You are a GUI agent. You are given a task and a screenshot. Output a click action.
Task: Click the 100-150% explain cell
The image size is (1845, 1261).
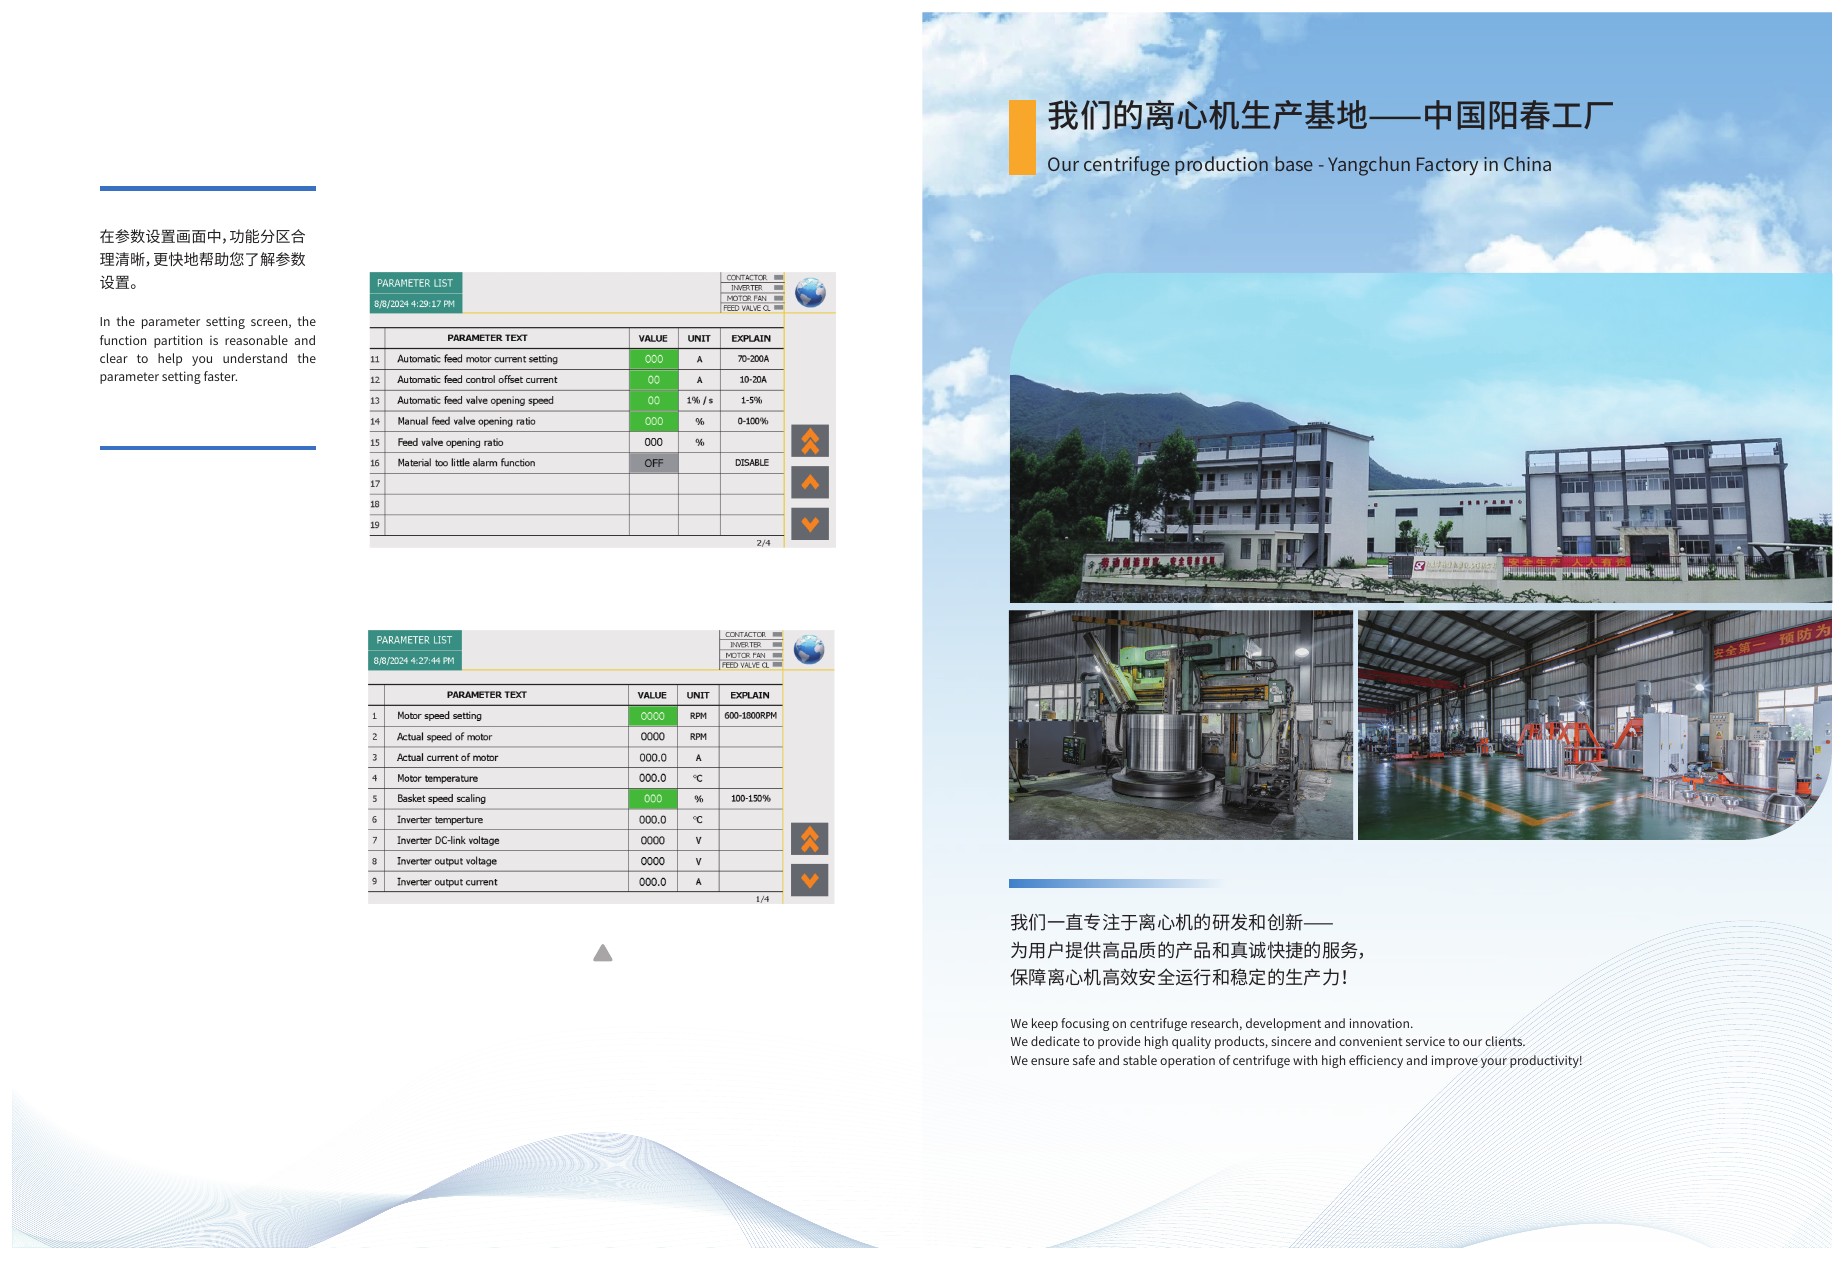[x=751, y=799]
